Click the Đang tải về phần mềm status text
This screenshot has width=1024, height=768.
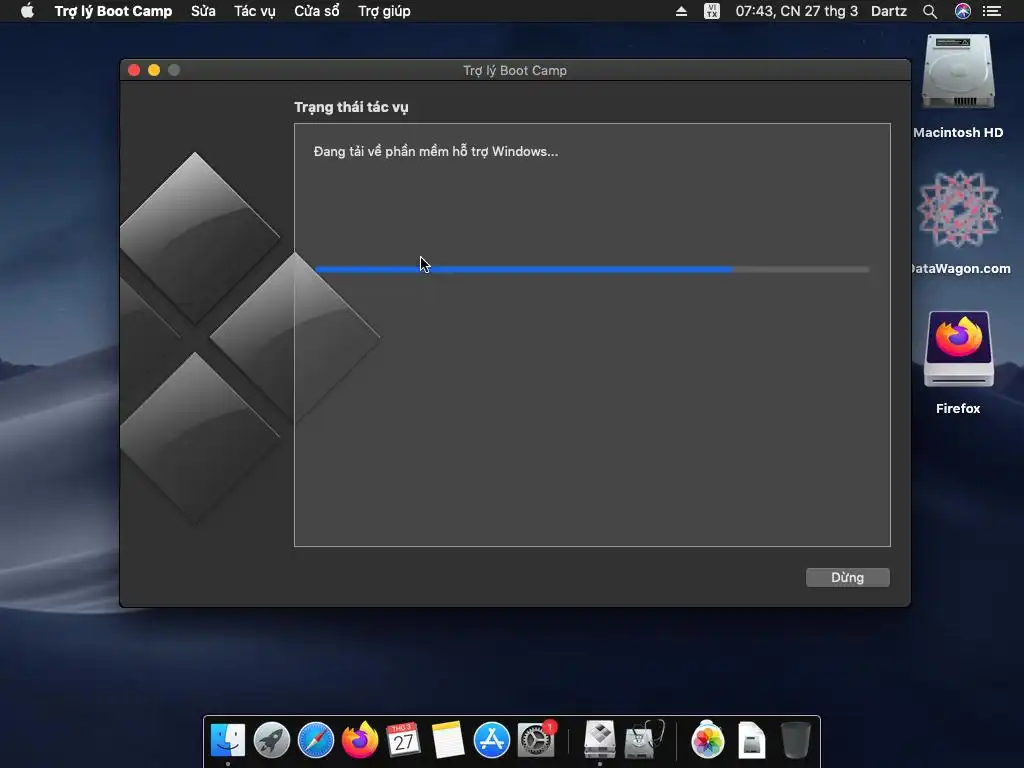(436, 152)
